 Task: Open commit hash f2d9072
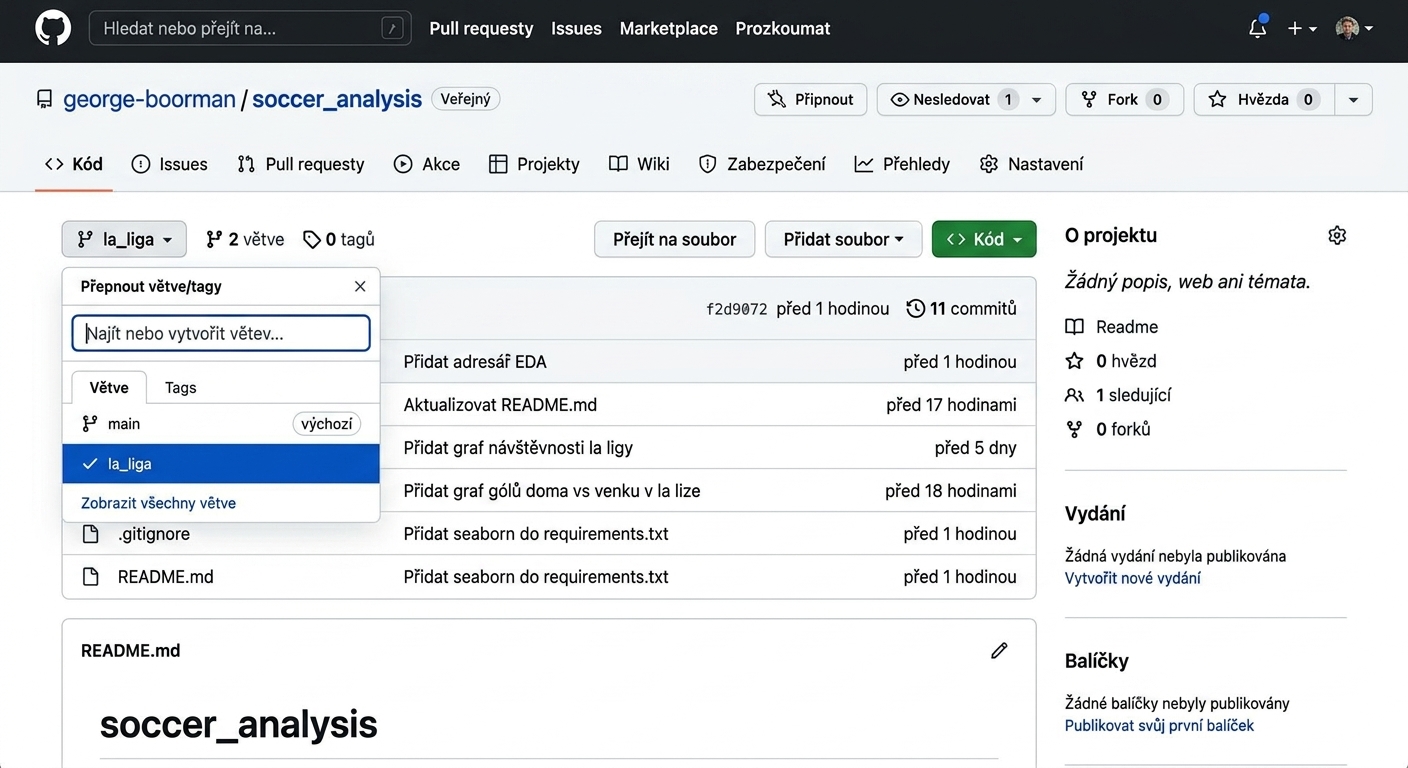[737, 309]
